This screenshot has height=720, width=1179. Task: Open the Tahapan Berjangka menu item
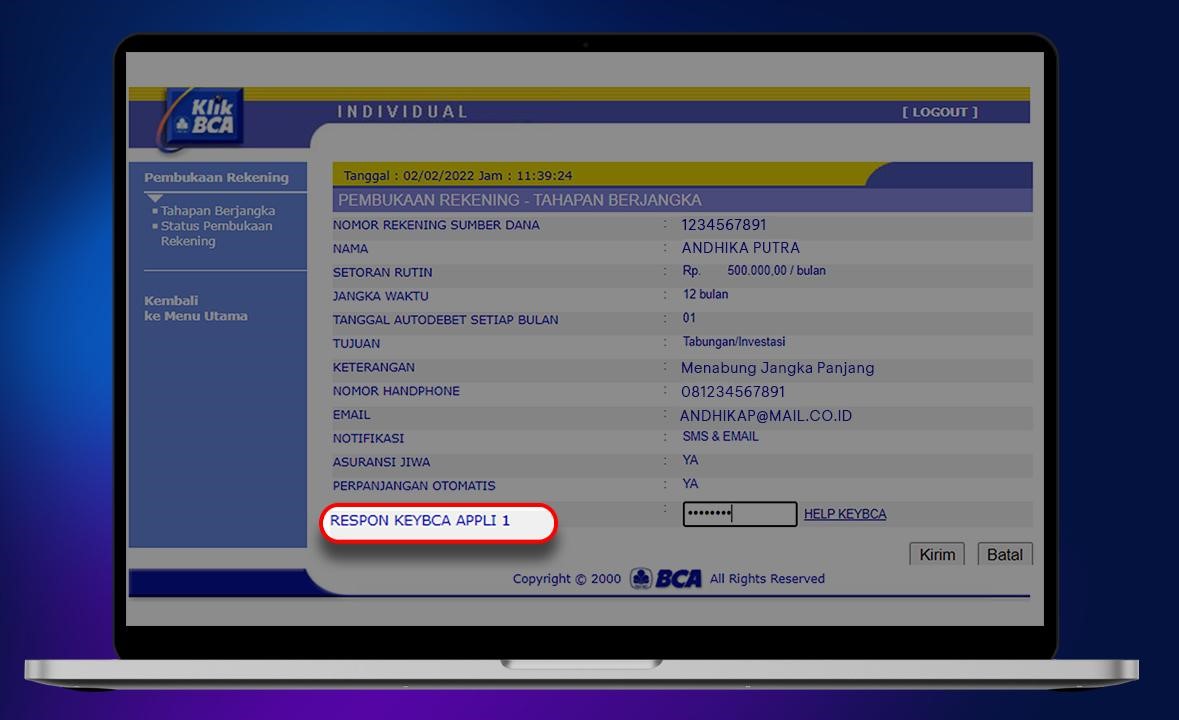[217, 211]
